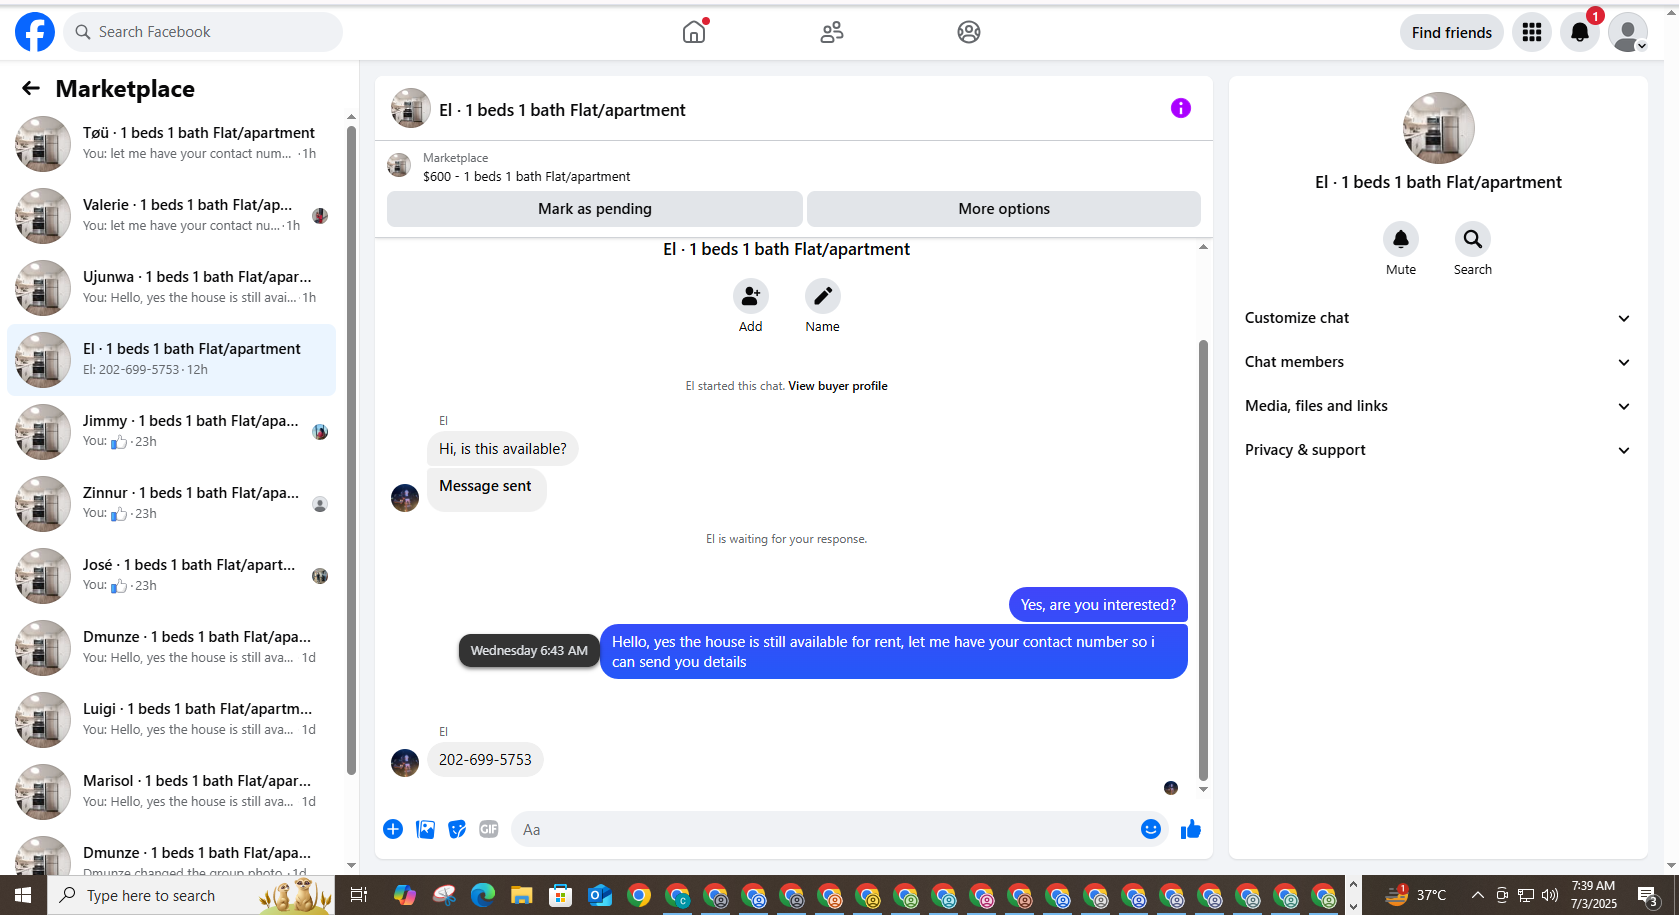
Task: Attach a file with the photo icon
Action: click(x=425, y=829)
